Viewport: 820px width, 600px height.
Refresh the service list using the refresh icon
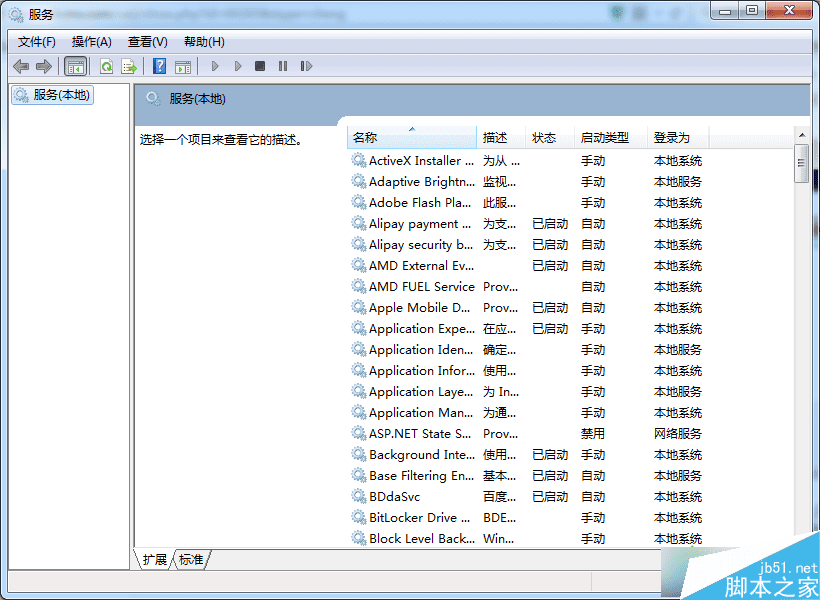[105, 66]
